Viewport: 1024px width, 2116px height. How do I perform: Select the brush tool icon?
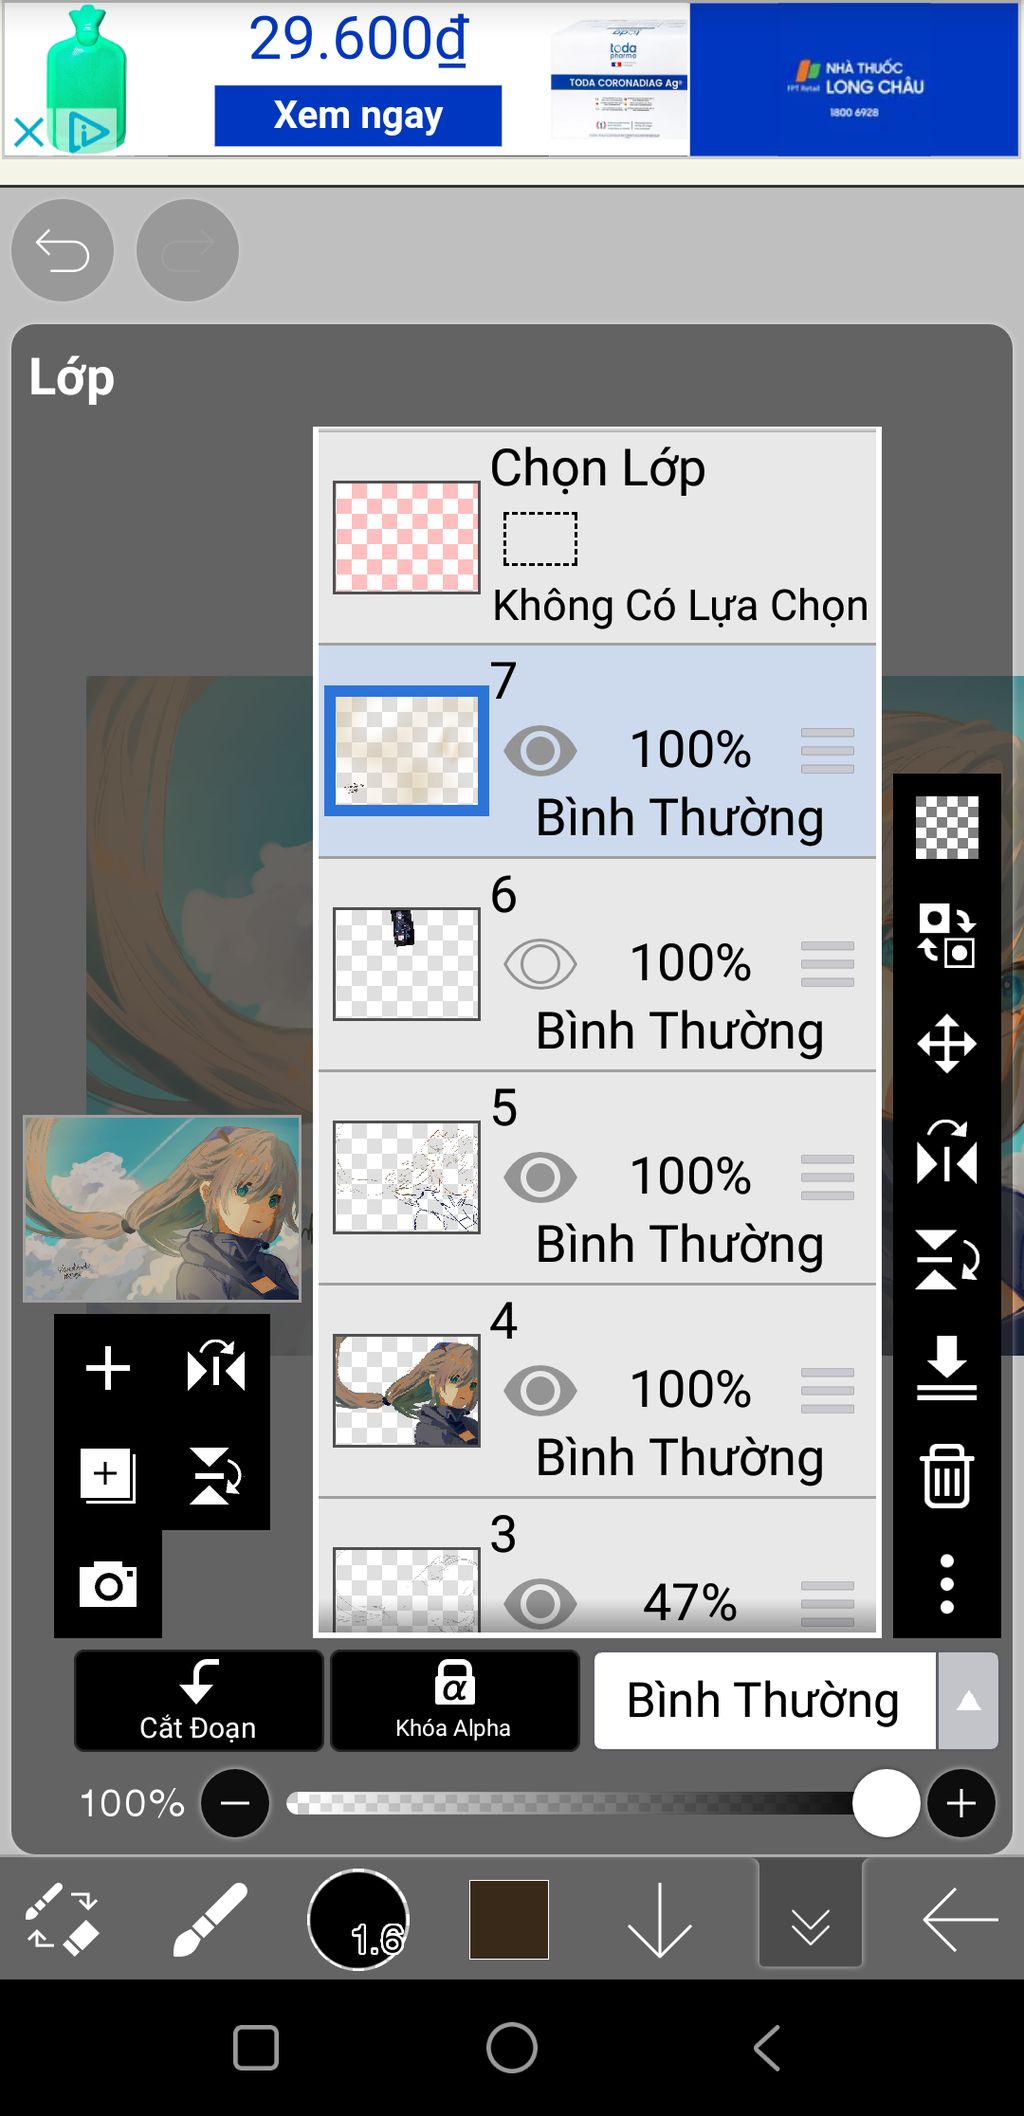(209, 1919)
